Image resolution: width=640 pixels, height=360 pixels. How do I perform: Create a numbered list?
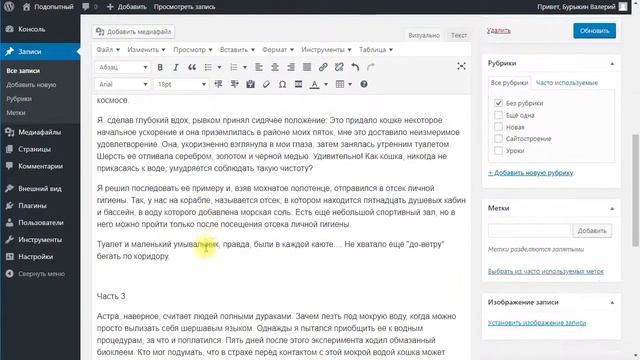[x=233, y=67]
